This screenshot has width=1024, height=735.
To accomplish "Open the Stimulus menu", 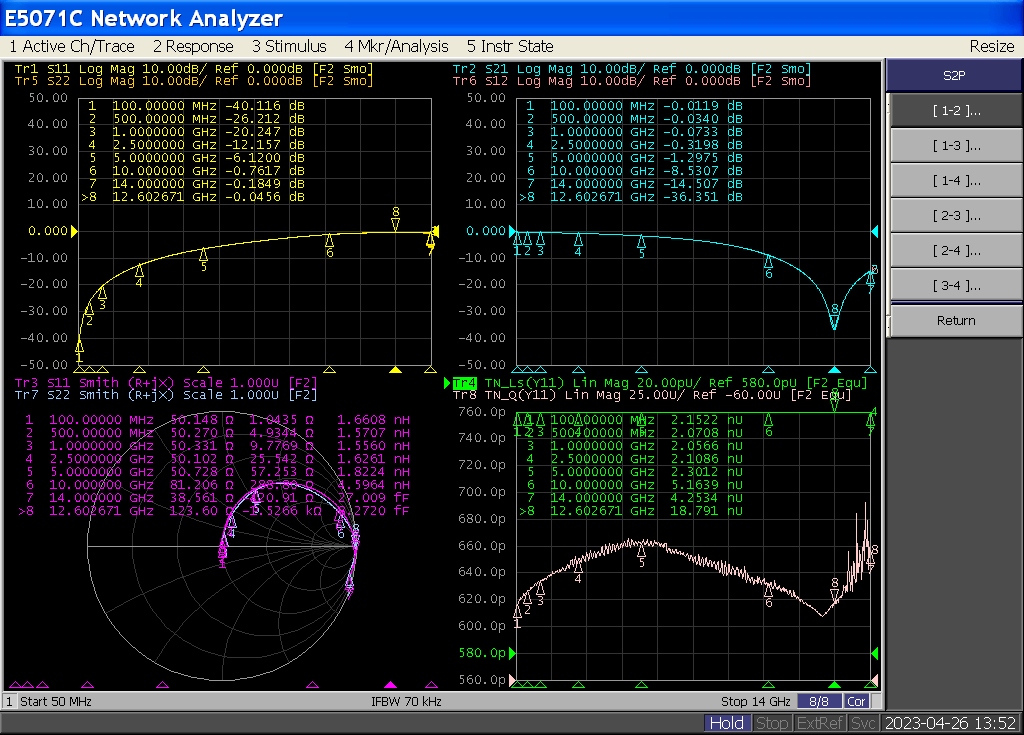I will tap(289, 46).
